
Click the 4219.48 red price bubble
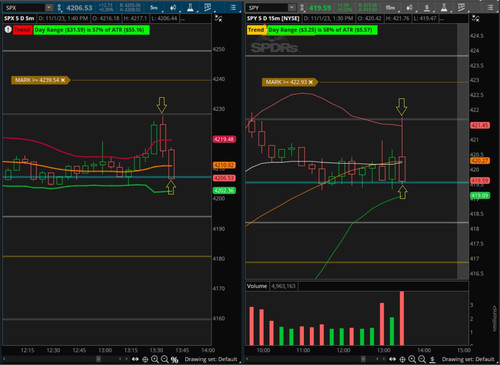[x=224, y=139]
